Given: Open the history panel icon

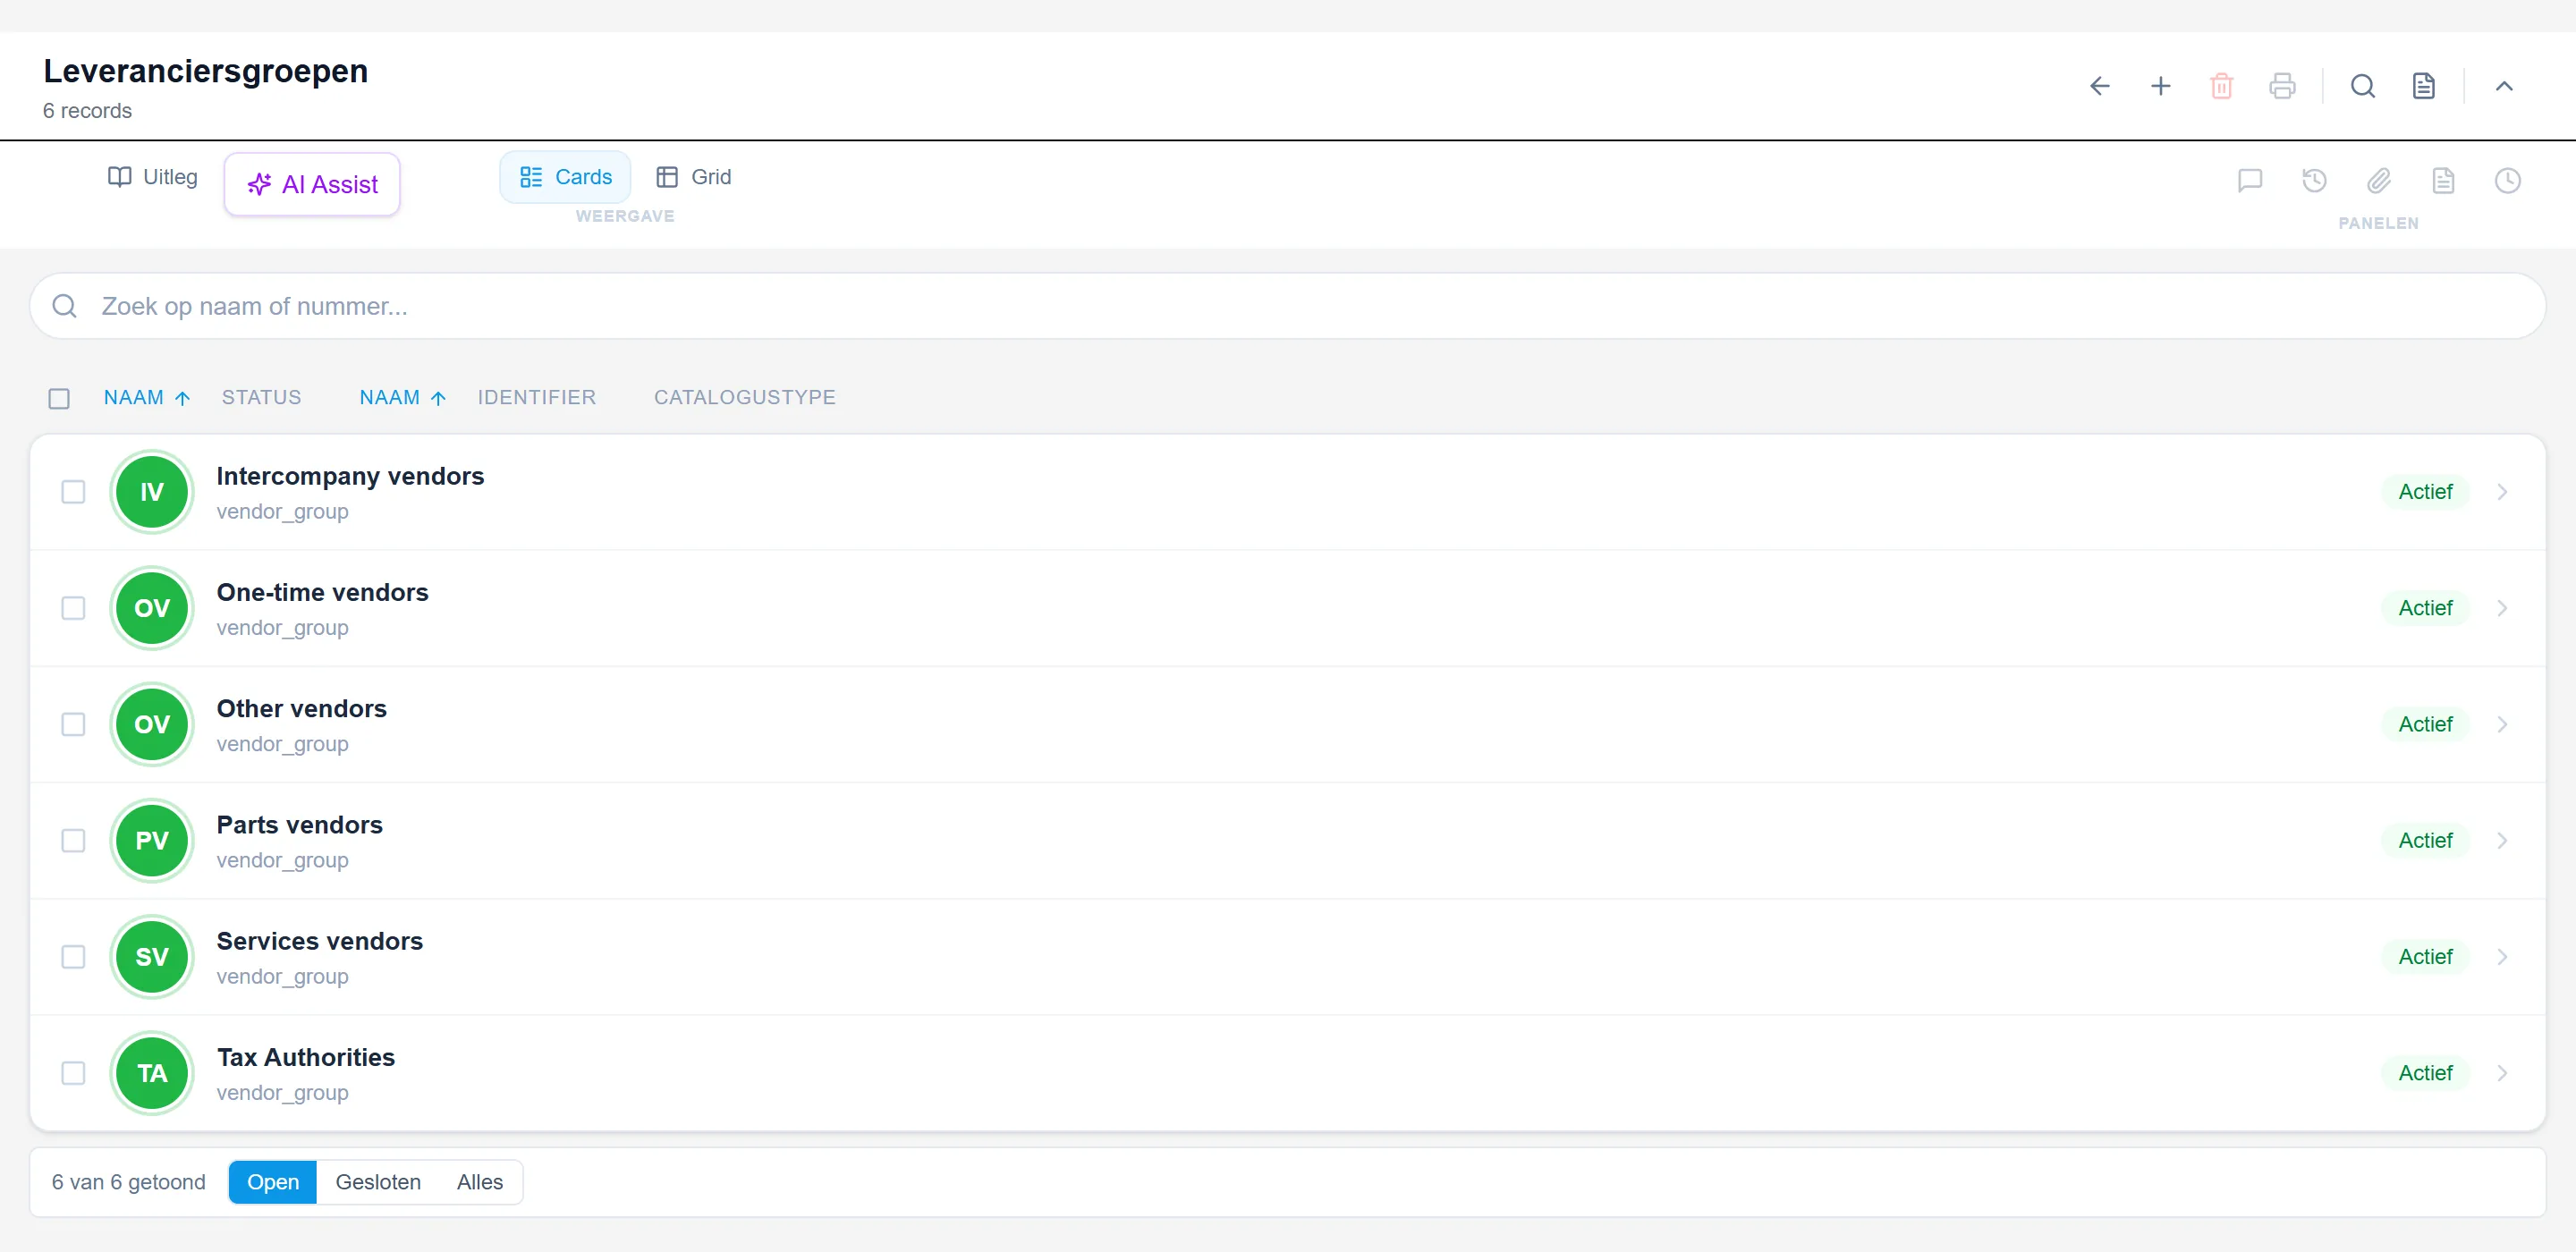Looking at the screenshot, I should pos(2314,180).
